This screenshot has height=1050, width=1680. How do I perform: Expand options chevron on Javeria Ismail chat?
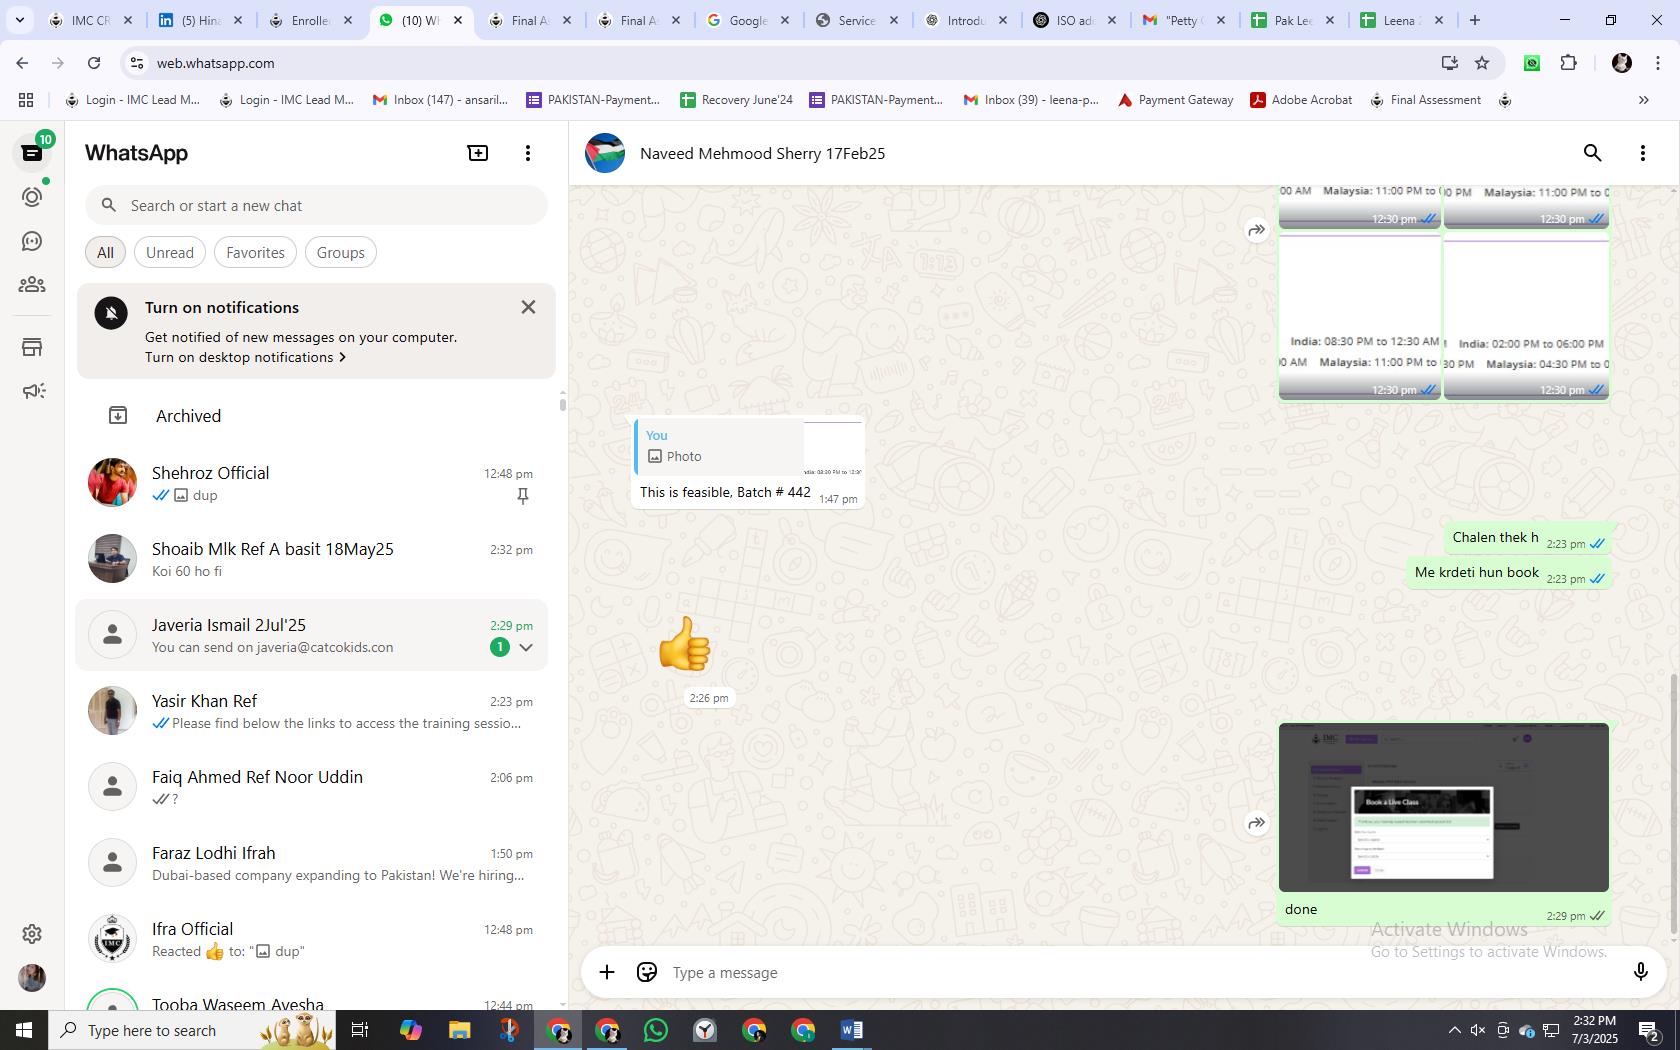click(x=526, y=647)
